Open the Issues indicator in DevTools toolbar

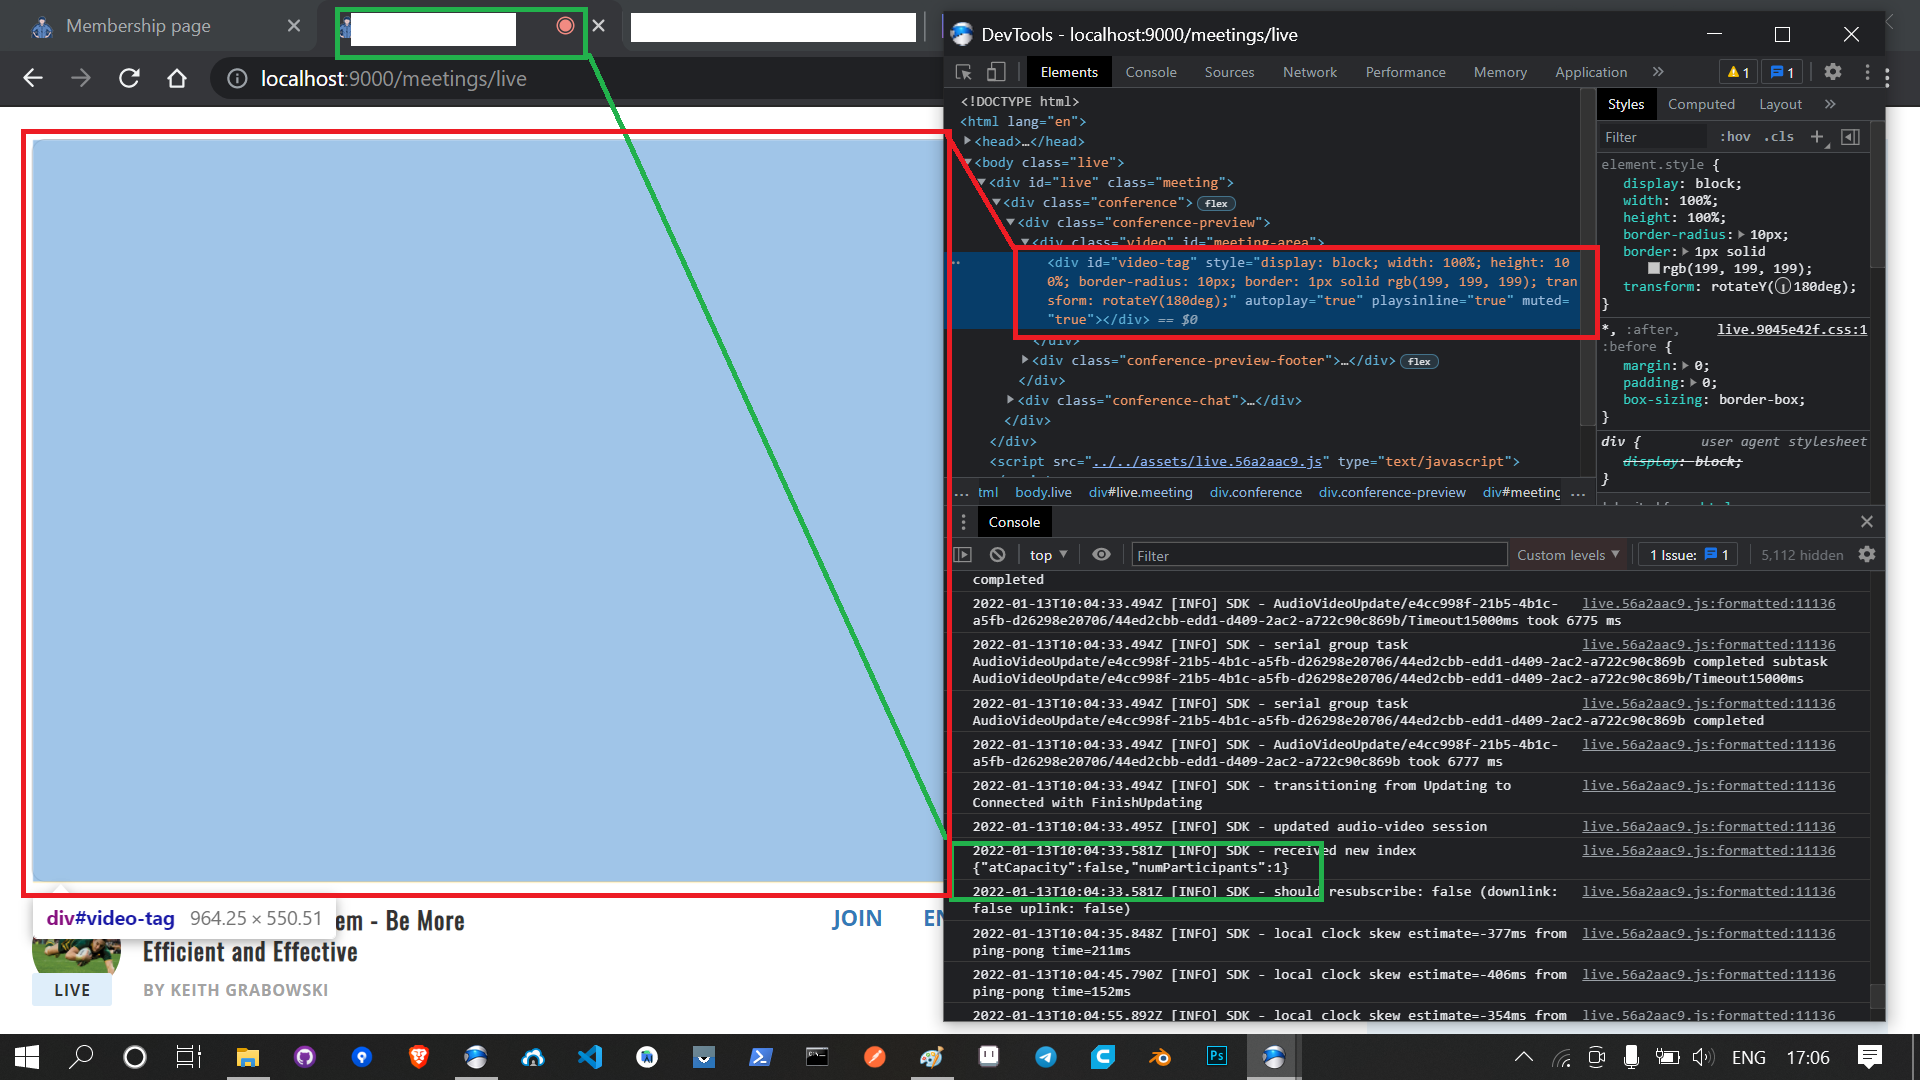pyautogui.click(x=1781, y=71)
